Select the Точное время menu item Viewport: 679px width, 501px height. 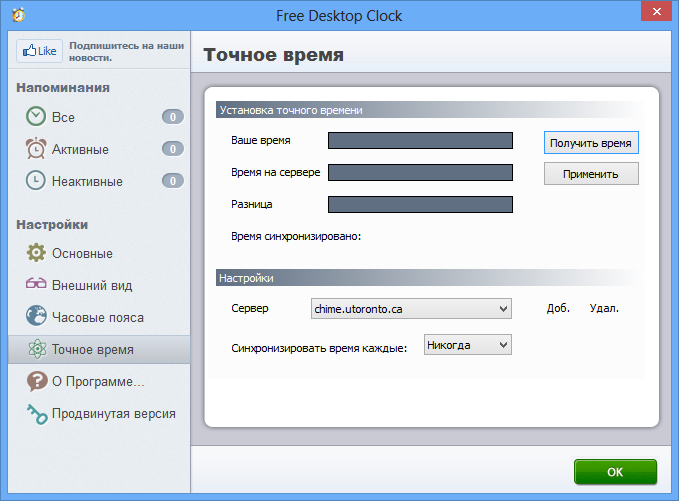tap(99, 349)
